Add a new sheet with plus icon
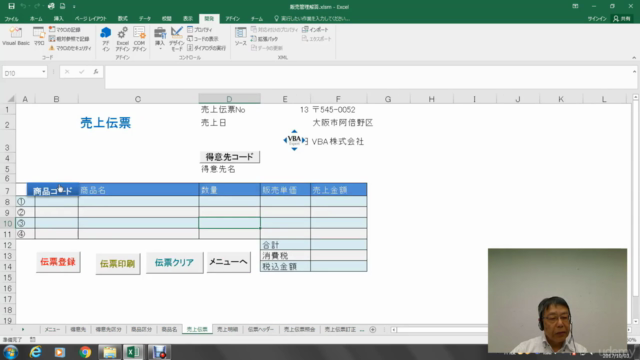The width and height of the screenshot is (640, 360). pos(373,329)
